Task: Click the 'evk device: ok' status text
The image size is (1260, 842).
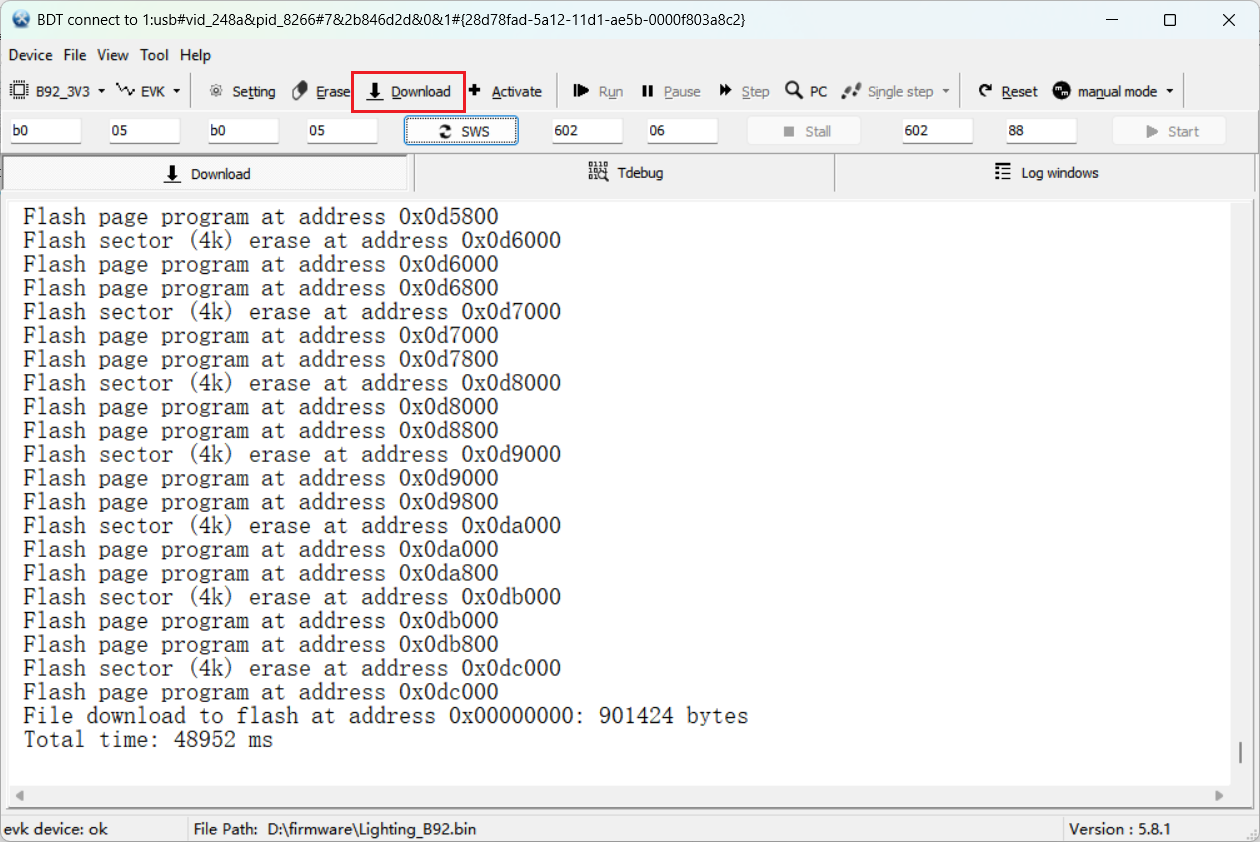Action: pyautogui.click(x=56, y=829)
